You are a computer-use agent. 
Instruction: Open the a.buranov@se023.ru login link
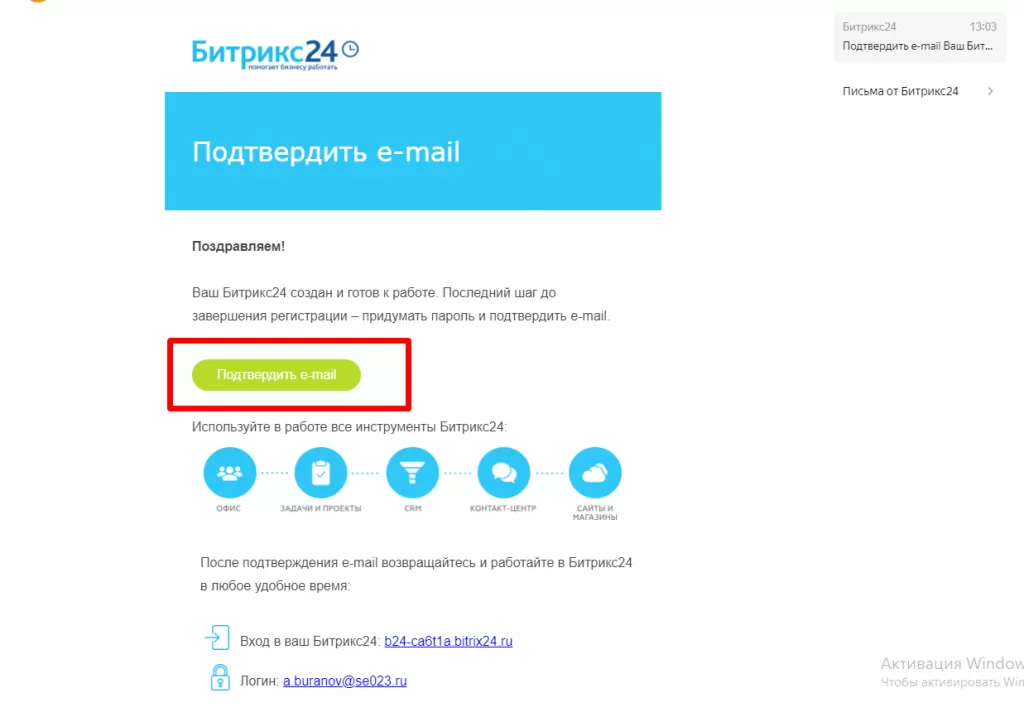(345, 680)
